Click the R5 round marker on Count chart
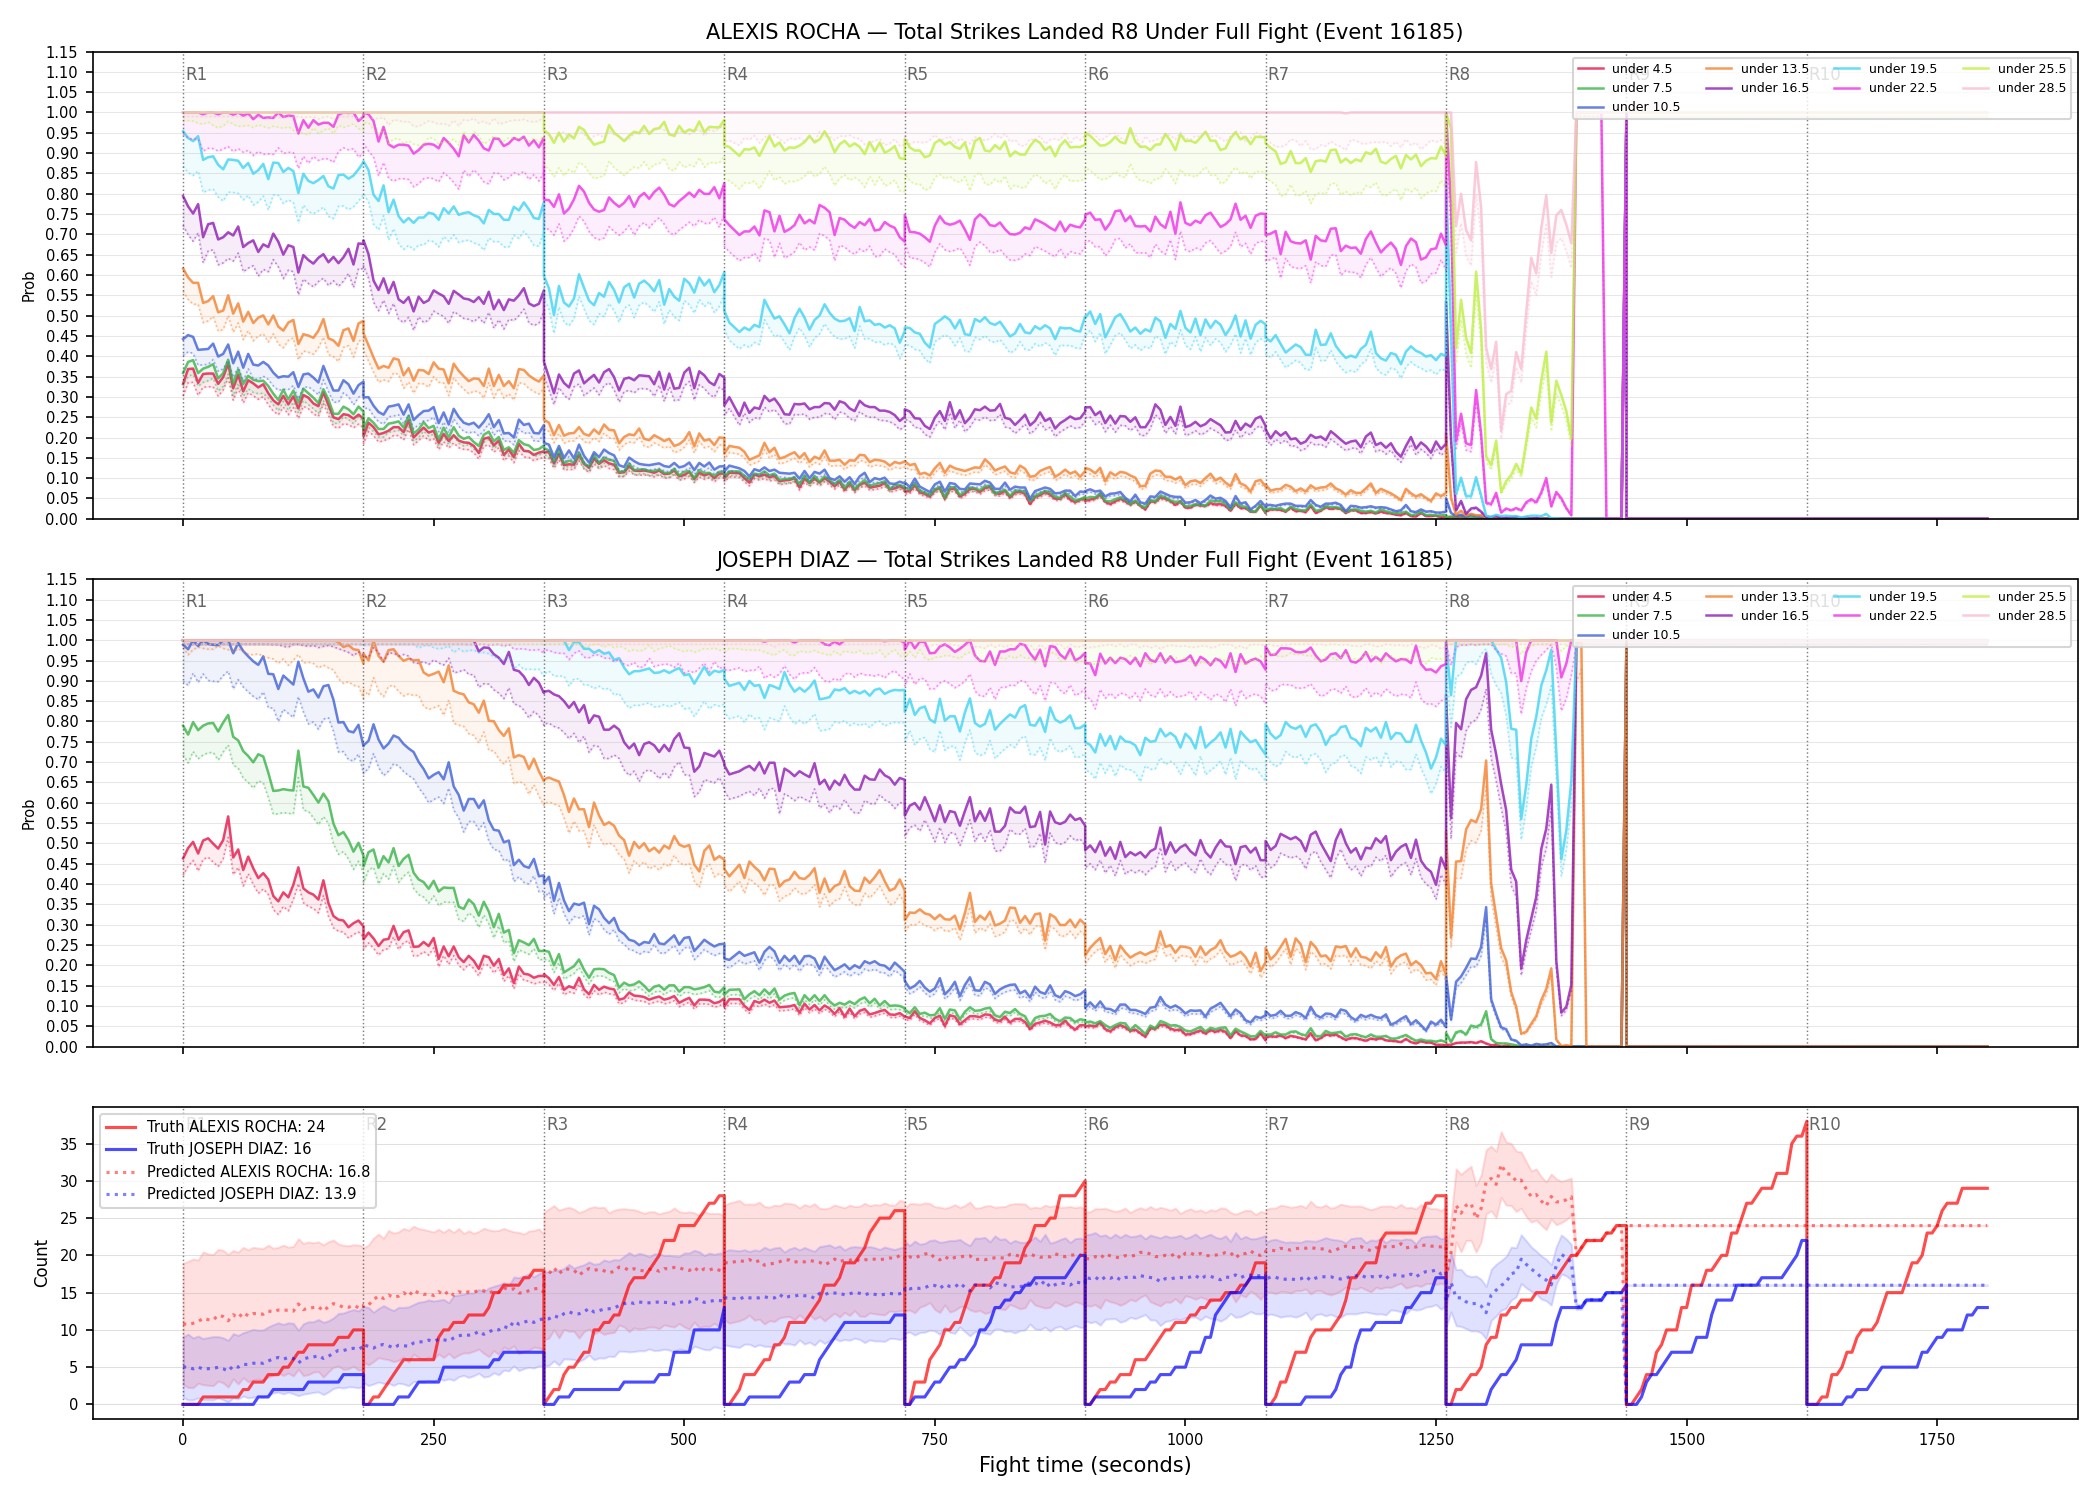This screenshot has width=2100, height=1500. pos(917,1124)
